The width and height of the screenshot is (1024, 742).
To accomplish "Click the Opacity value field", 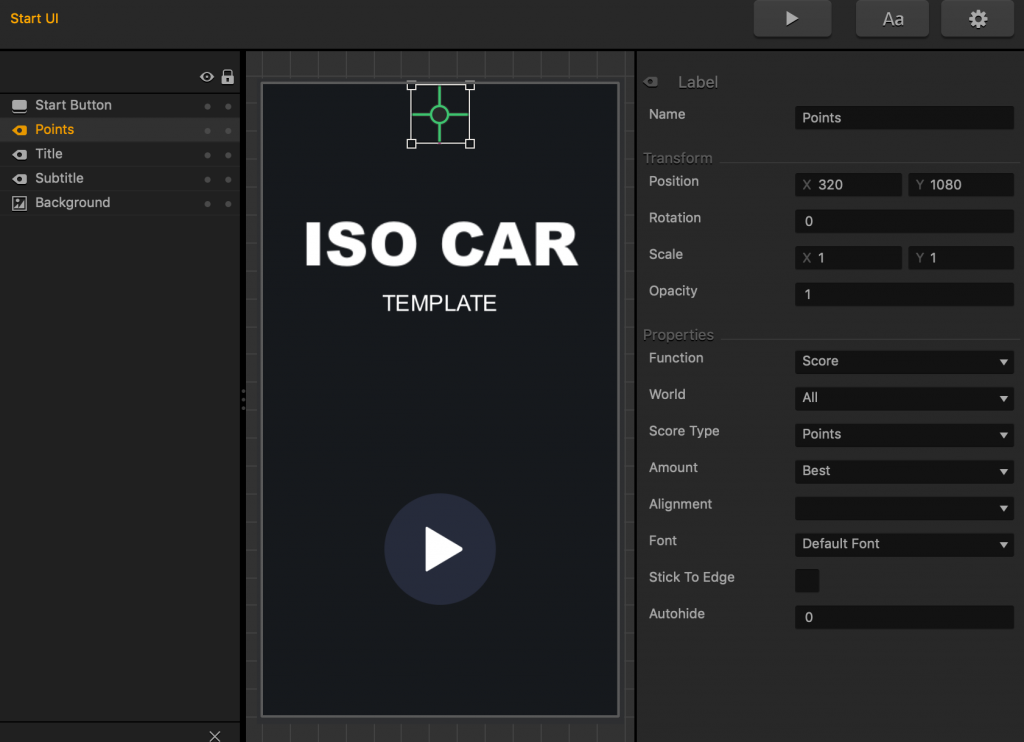I will 903,294.
